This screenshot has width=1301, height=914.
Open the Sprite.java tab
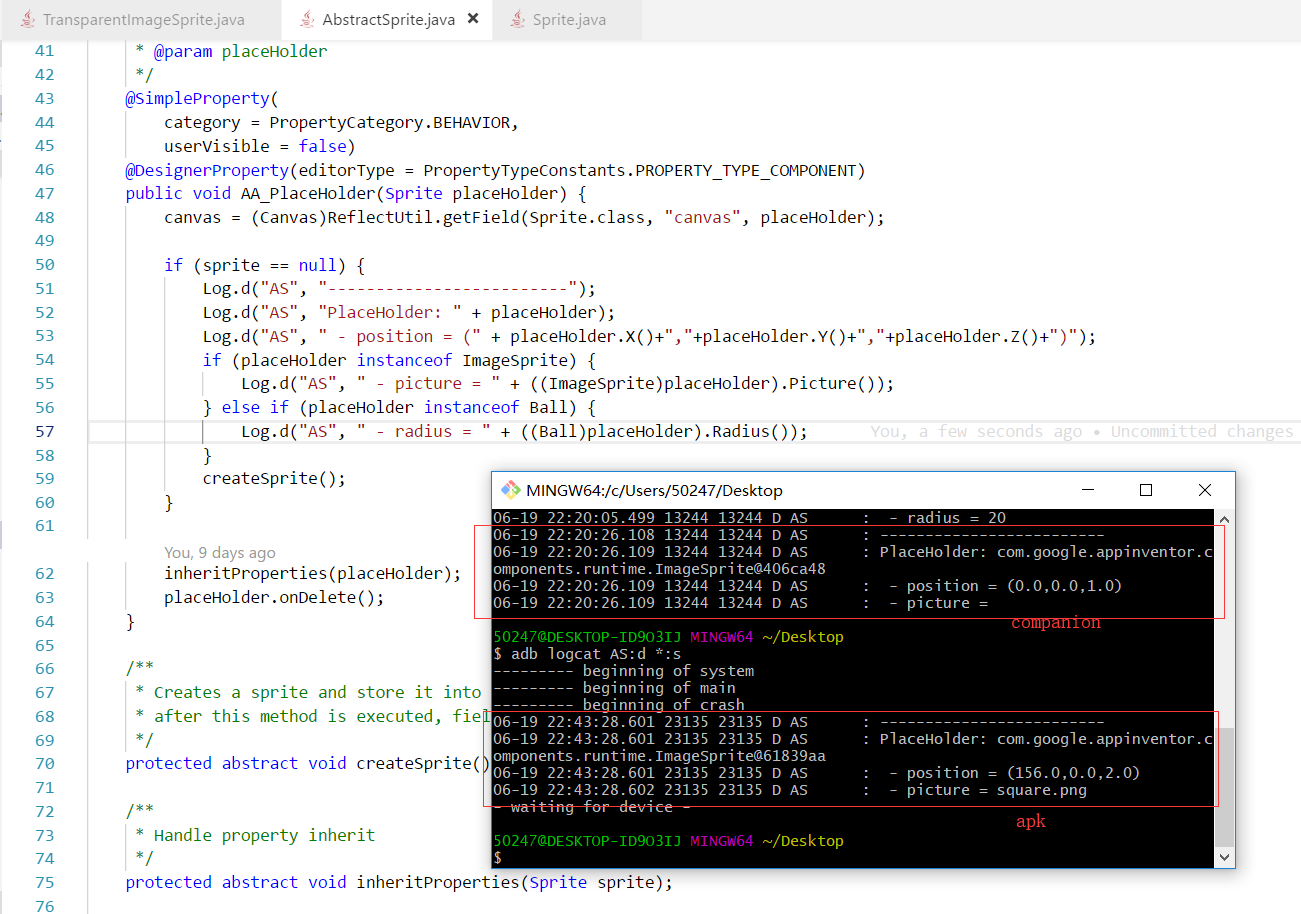coord(566,19)
